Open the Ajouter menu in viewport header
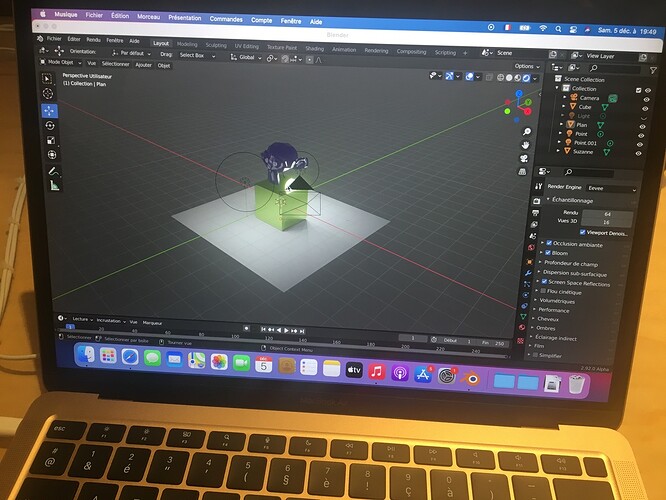 (x=143, y=65)
